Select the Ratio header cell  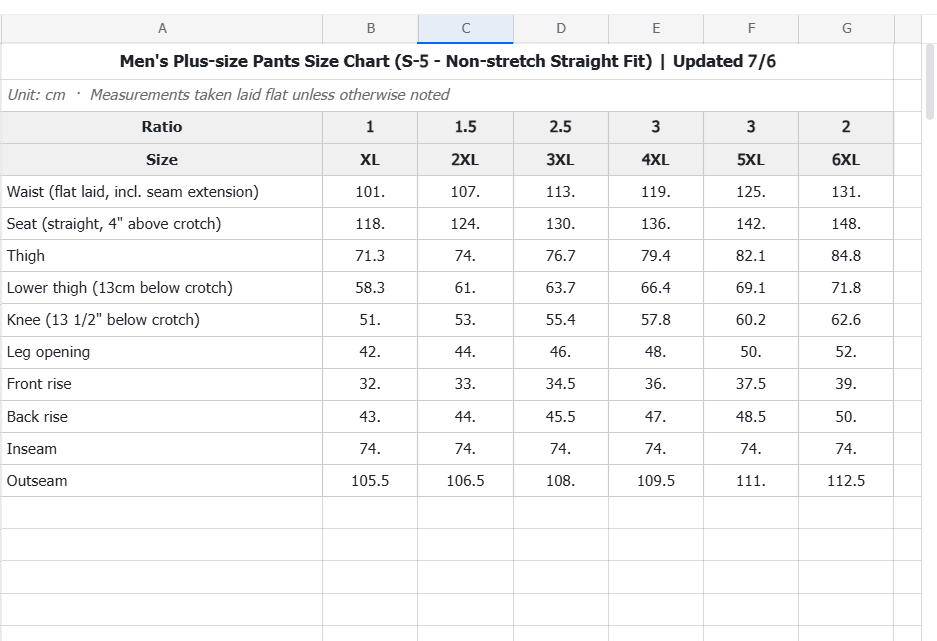click(162, 127)
